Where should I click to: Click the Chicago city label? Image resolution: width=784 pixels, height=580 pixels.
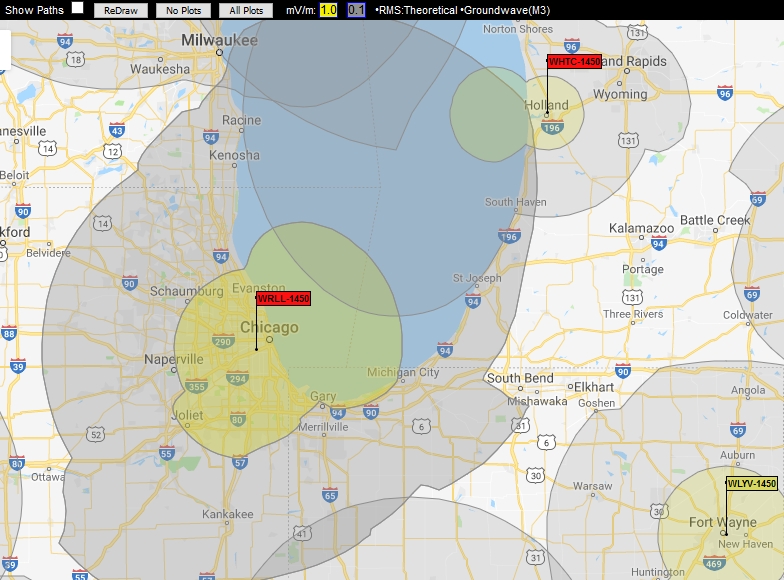(269, 328)
